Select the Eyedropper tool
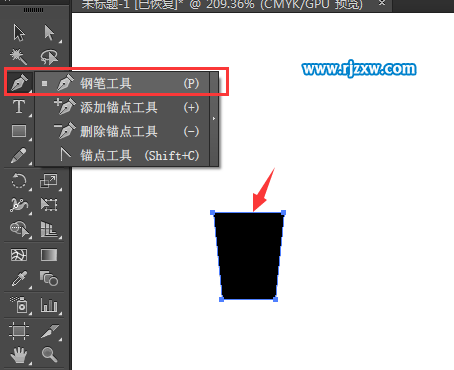Image resolution: width=454 pixels, height=370 pixels. tap(19, 279)
